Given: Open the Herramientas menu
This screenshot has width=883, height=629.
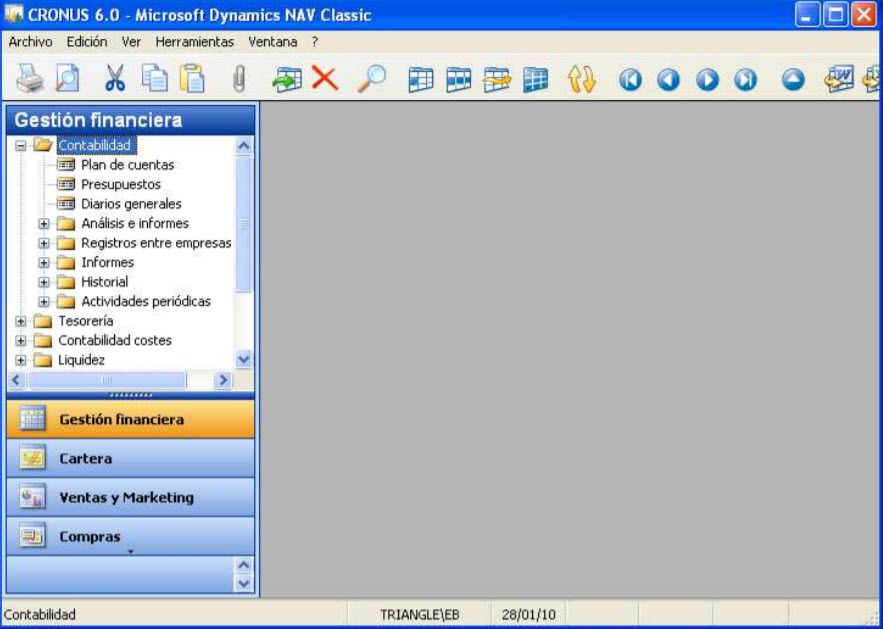Looking at the screenshot, I should pos(194,42).
